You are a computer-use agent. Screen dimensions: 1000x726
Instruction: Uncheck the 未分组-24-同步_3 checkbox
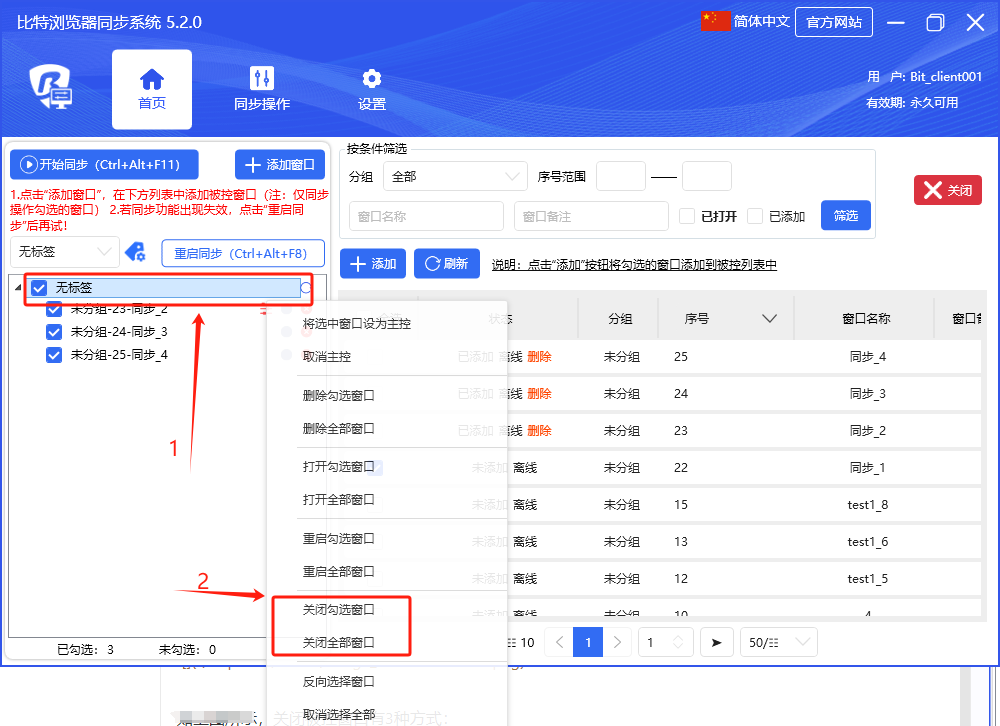point(55,332)
